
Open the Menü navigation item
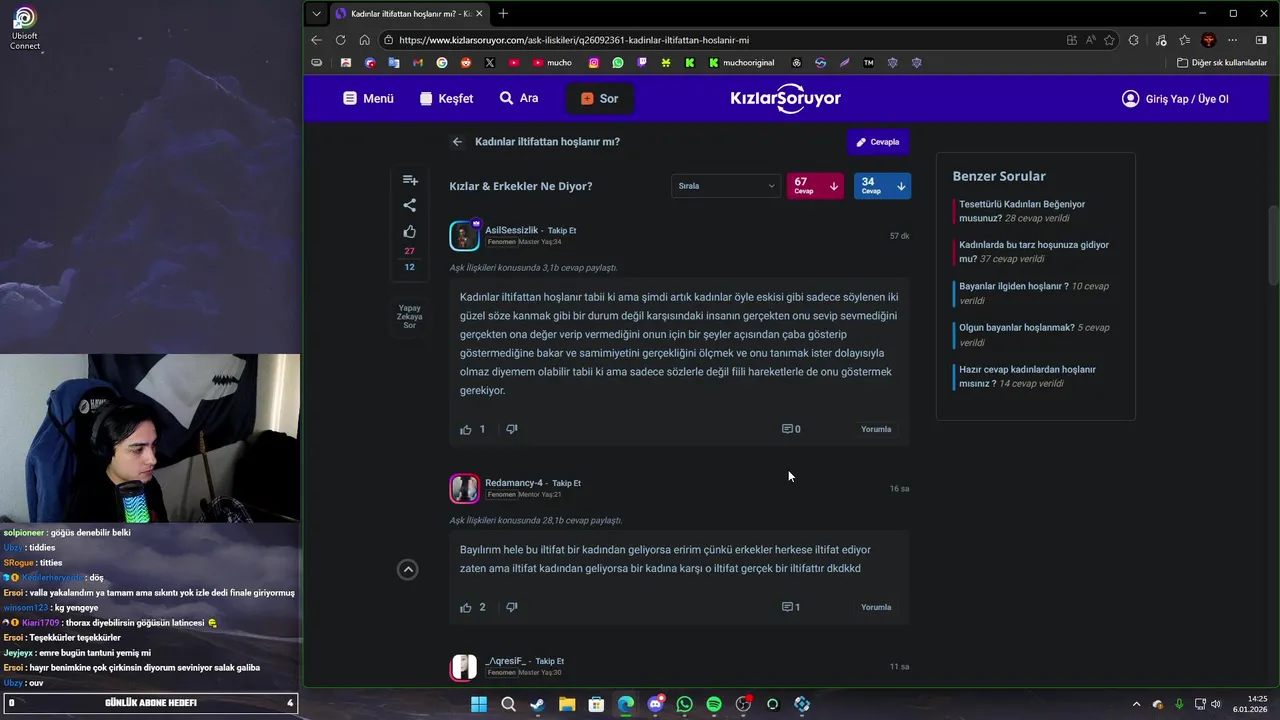coord(368,99)
